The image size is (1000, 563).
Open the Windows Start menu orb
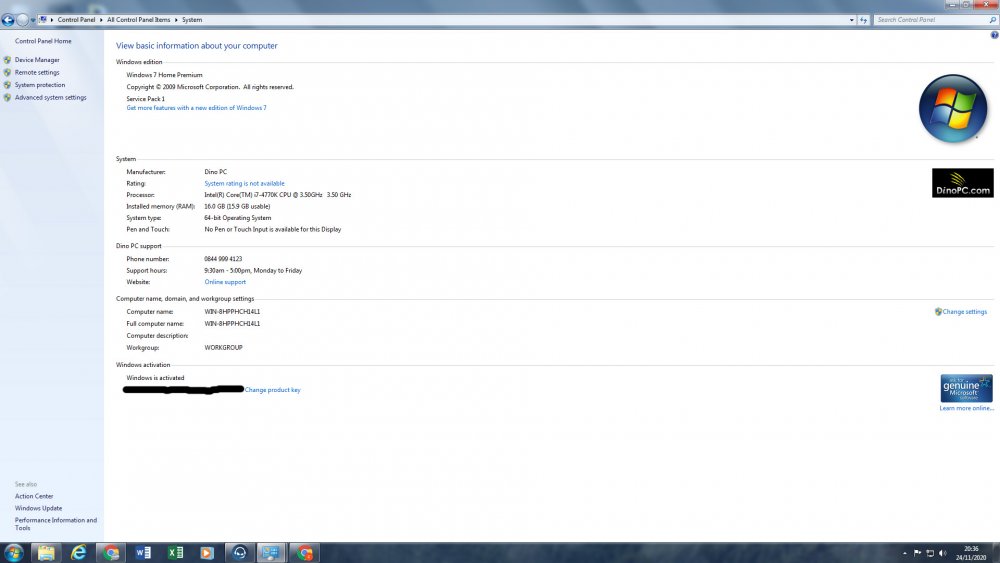pos(14,553)
